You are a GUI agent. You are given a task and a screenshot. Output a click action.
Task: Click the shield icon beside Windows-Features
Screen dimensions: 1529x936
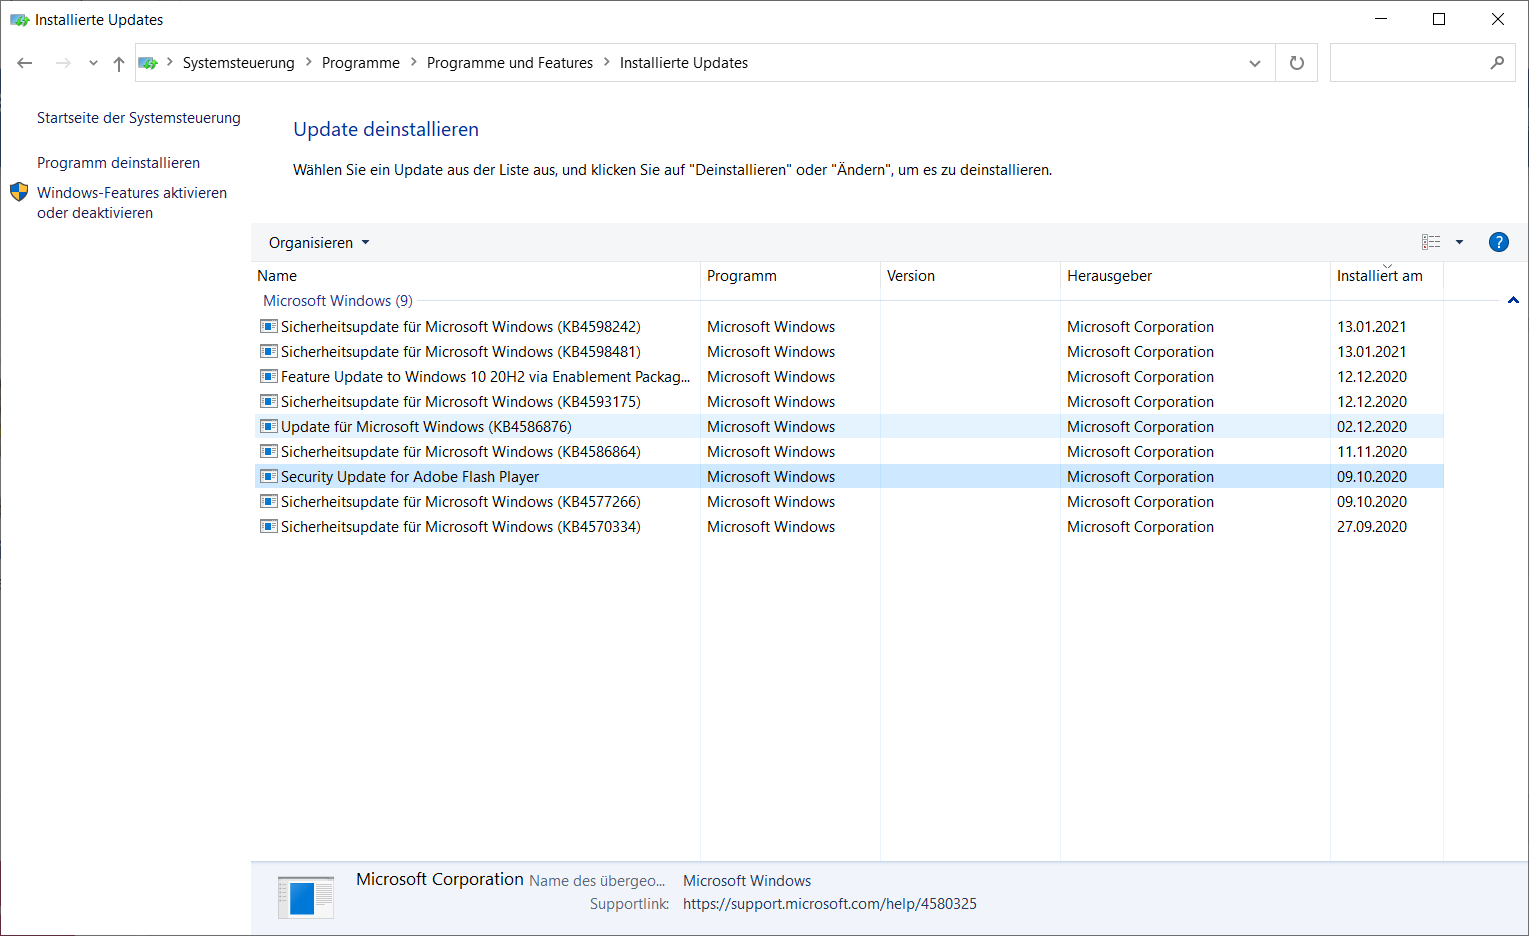19,192
